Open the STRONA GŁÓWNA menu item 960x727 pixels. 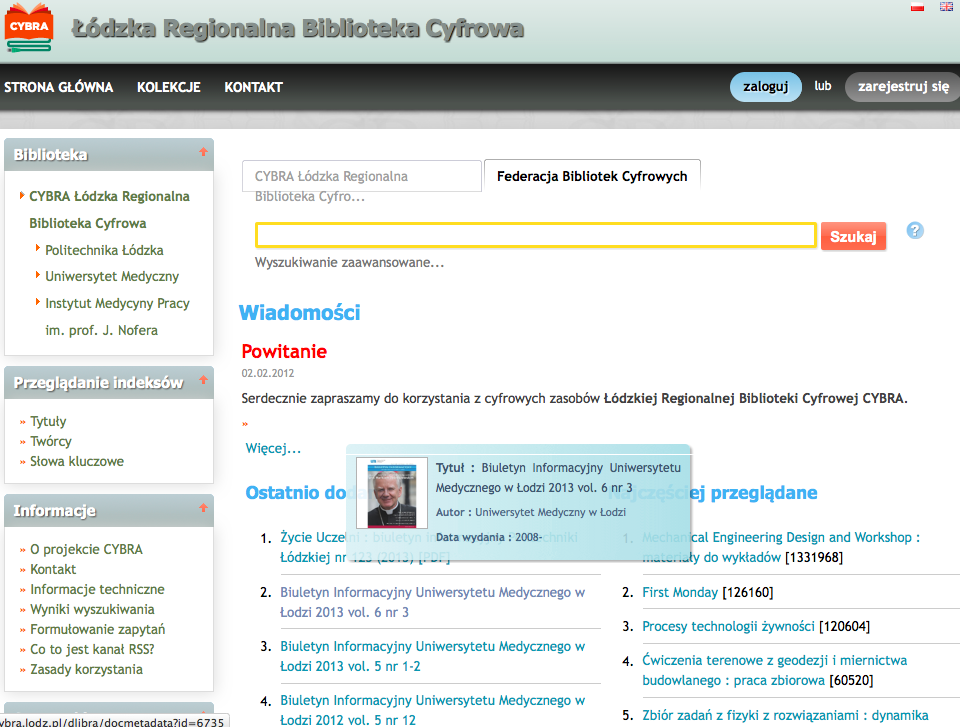(x=59, y=87)
